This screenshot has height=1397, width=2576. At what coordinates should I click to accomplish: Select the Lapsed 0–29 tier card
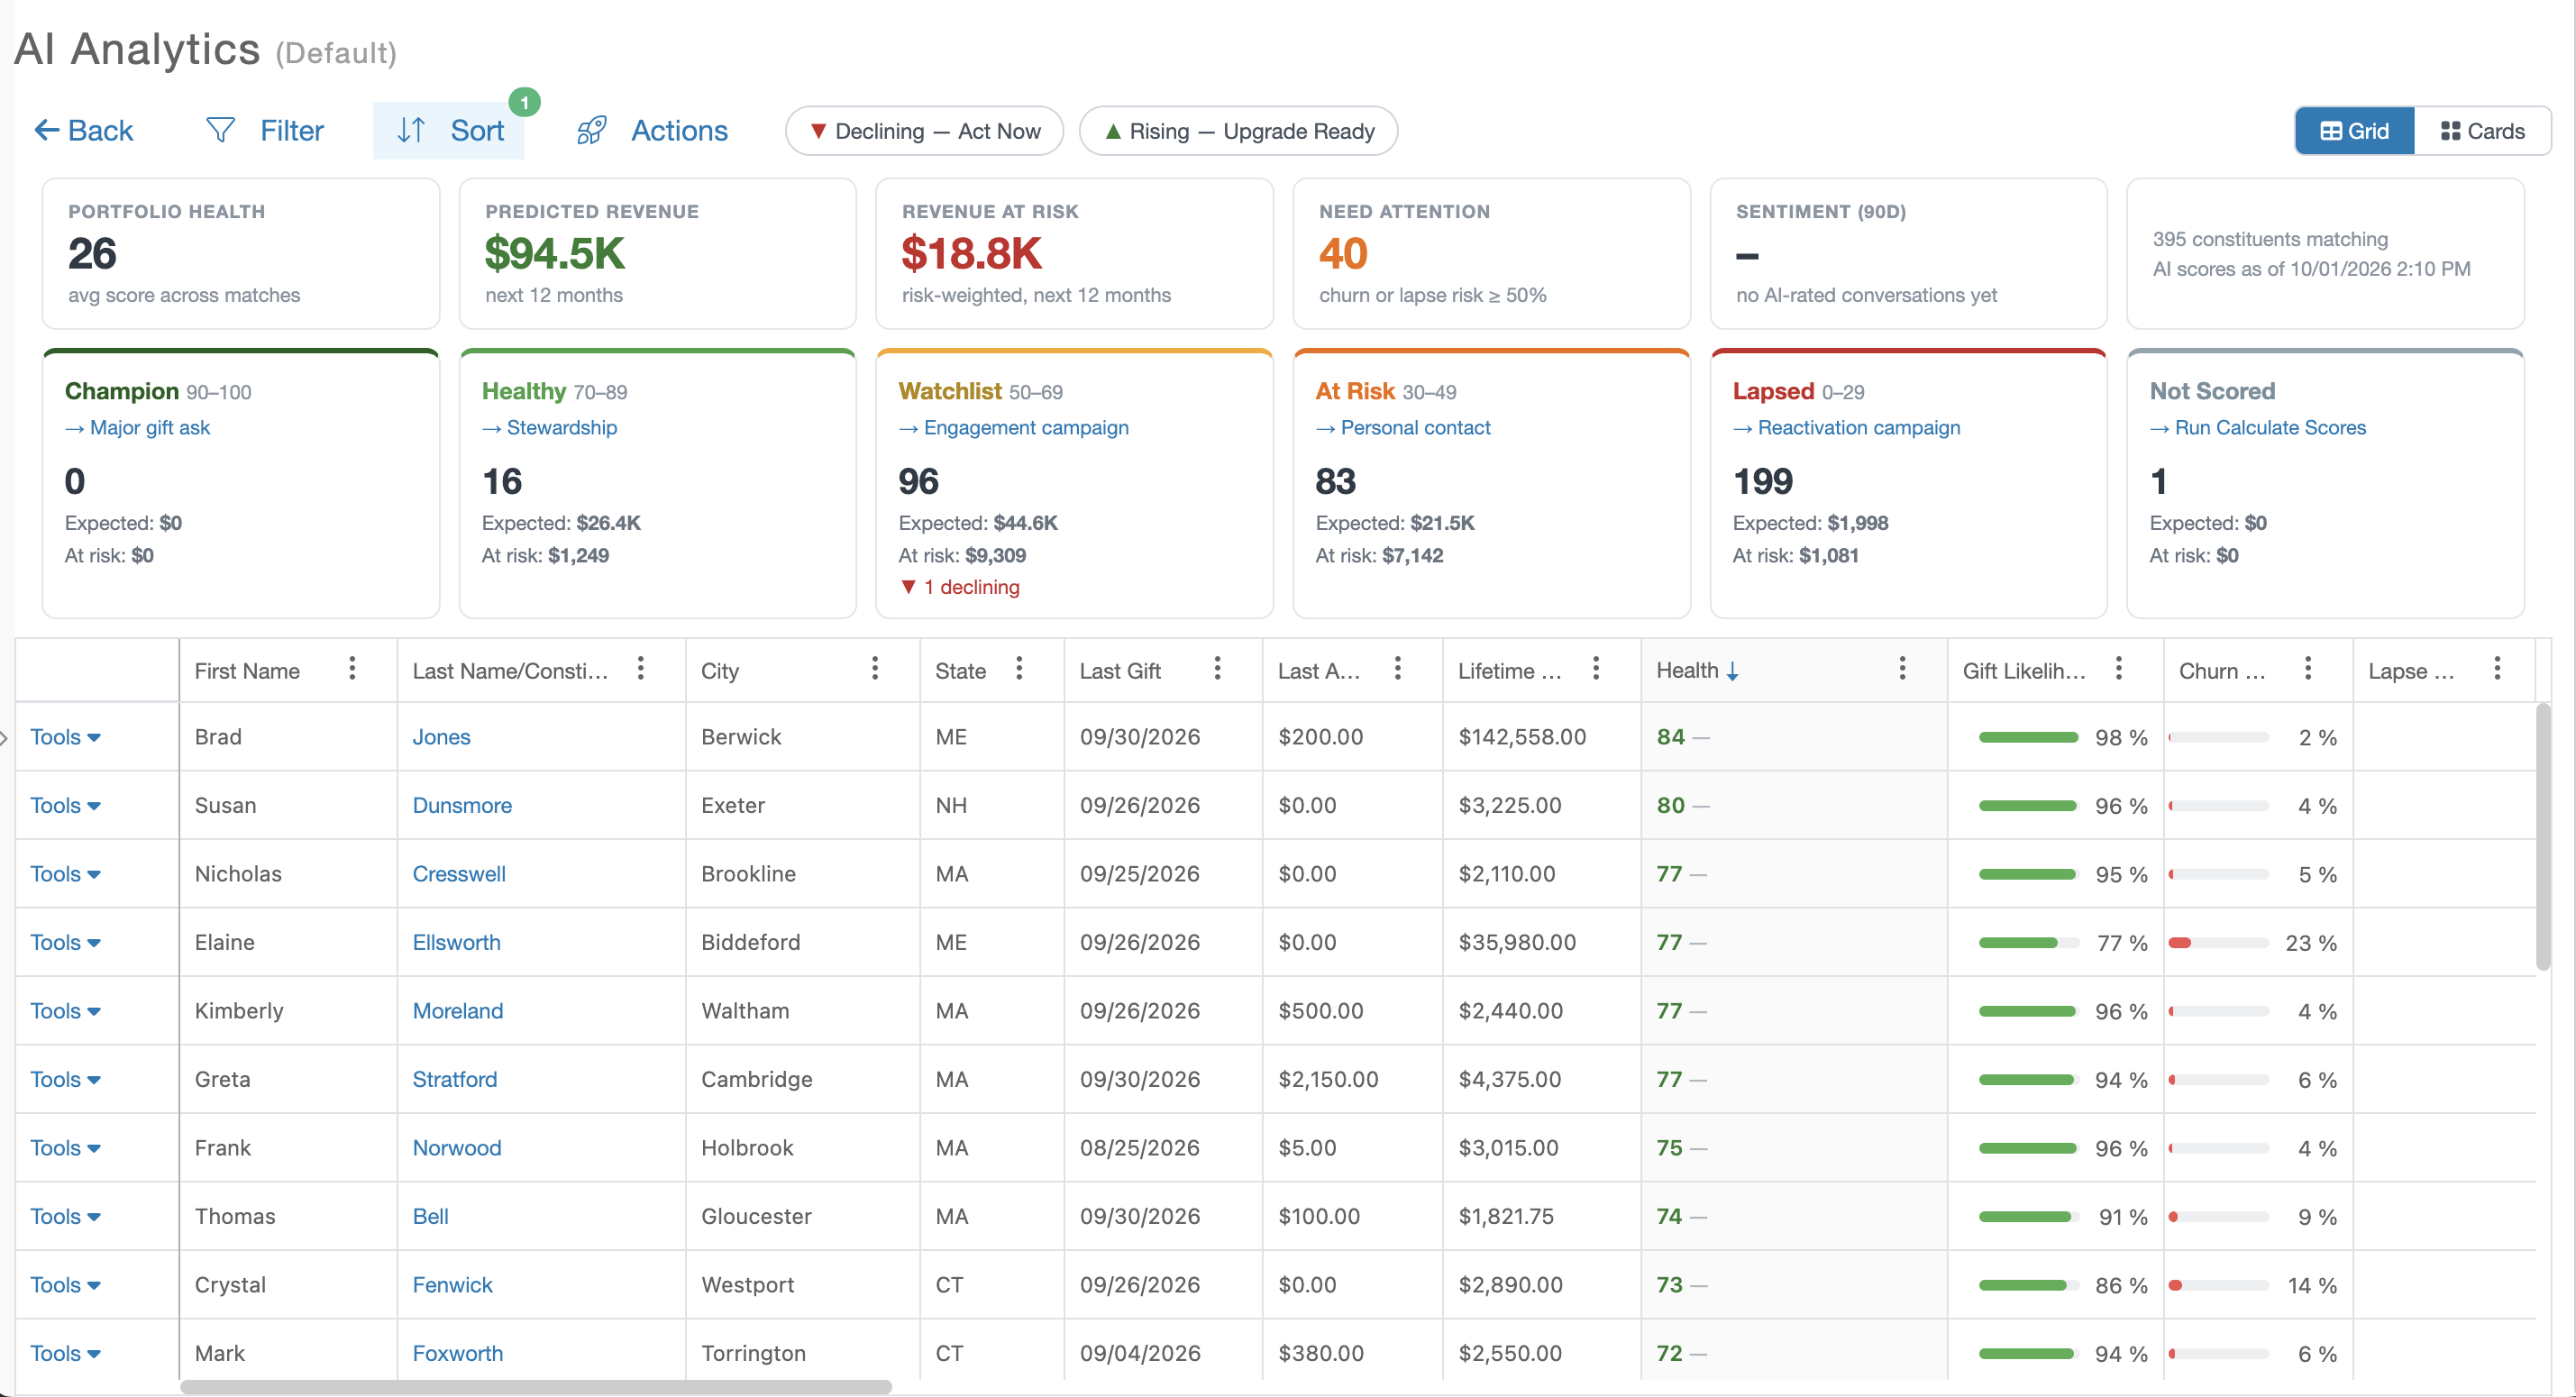click(x=1908, y=483)
